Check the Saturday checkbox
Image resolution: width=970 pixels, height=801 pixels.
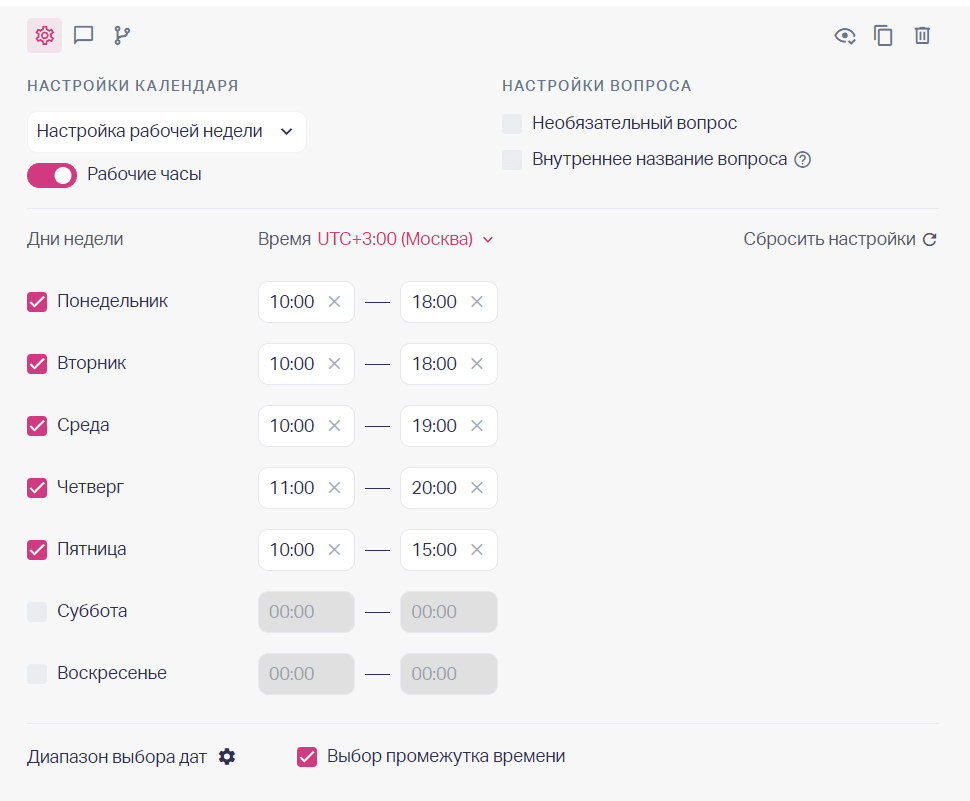tap(37, 612)
